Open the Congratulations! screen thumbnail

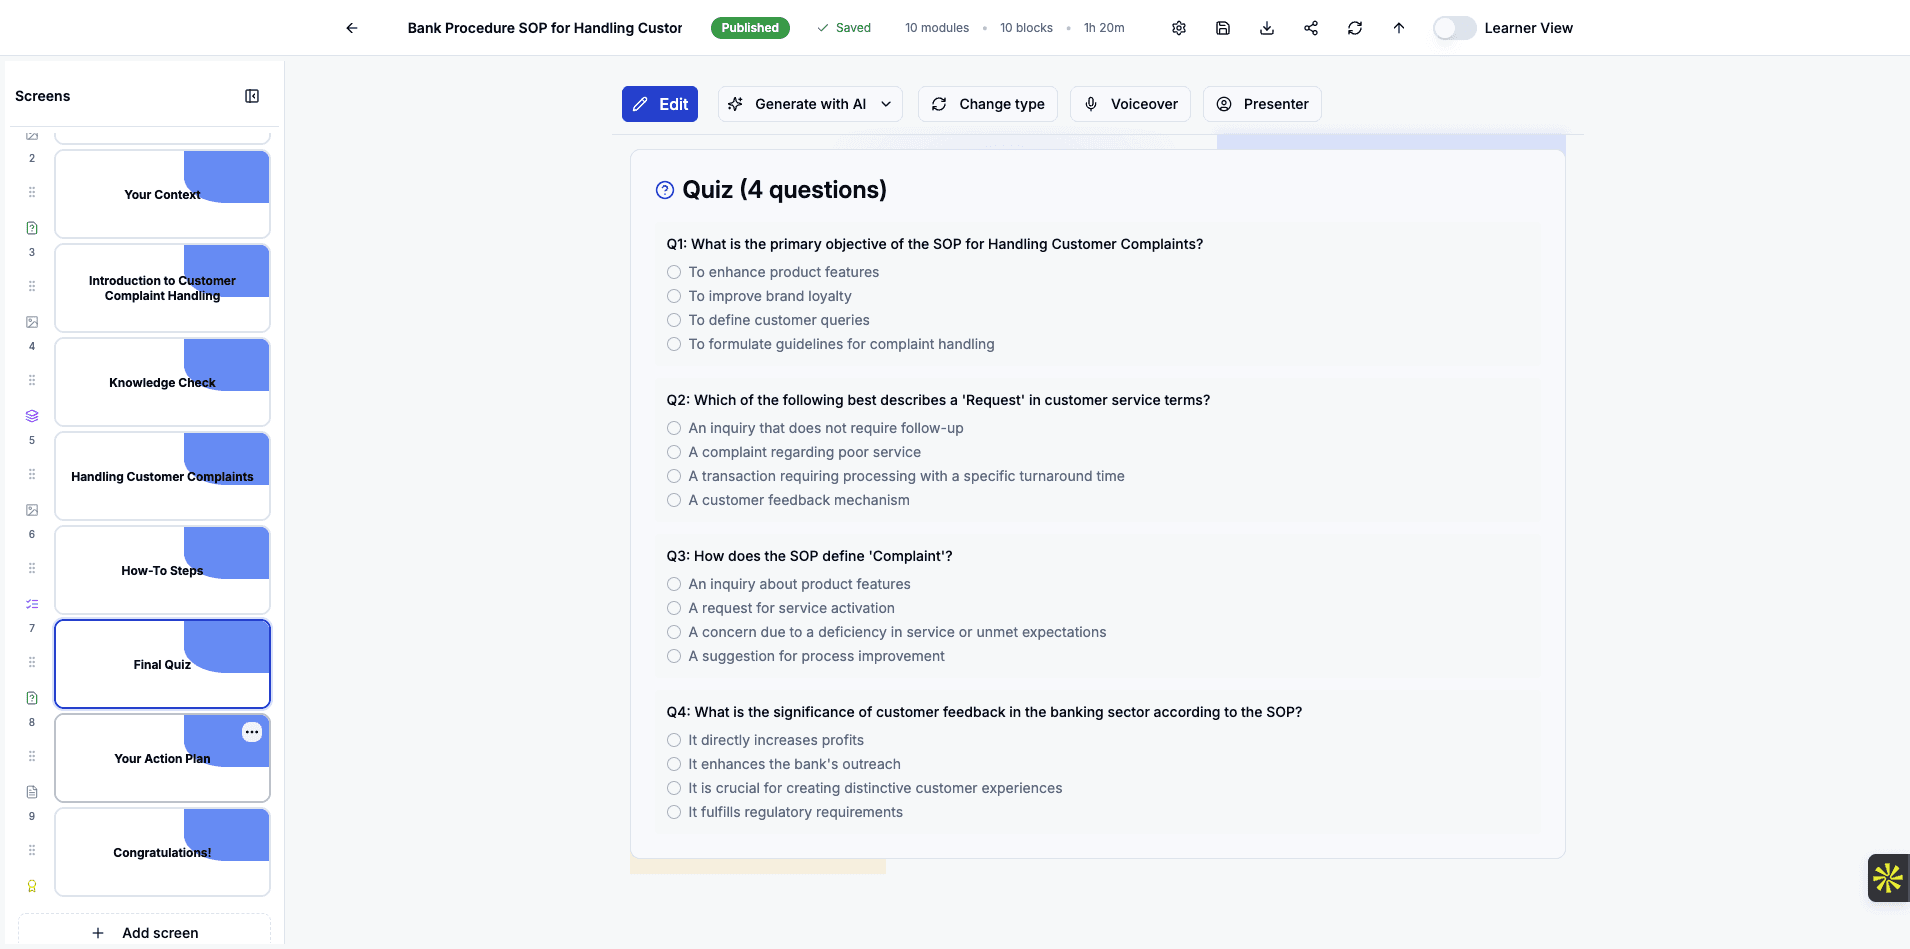click(162, 852)
